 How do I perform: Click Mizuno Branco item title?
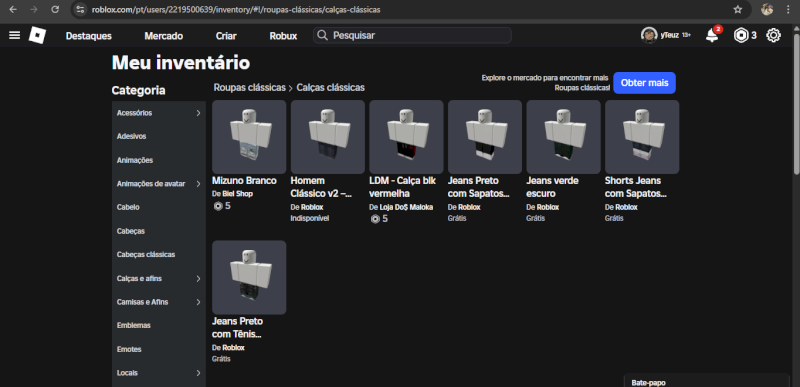tap(244, 181)
